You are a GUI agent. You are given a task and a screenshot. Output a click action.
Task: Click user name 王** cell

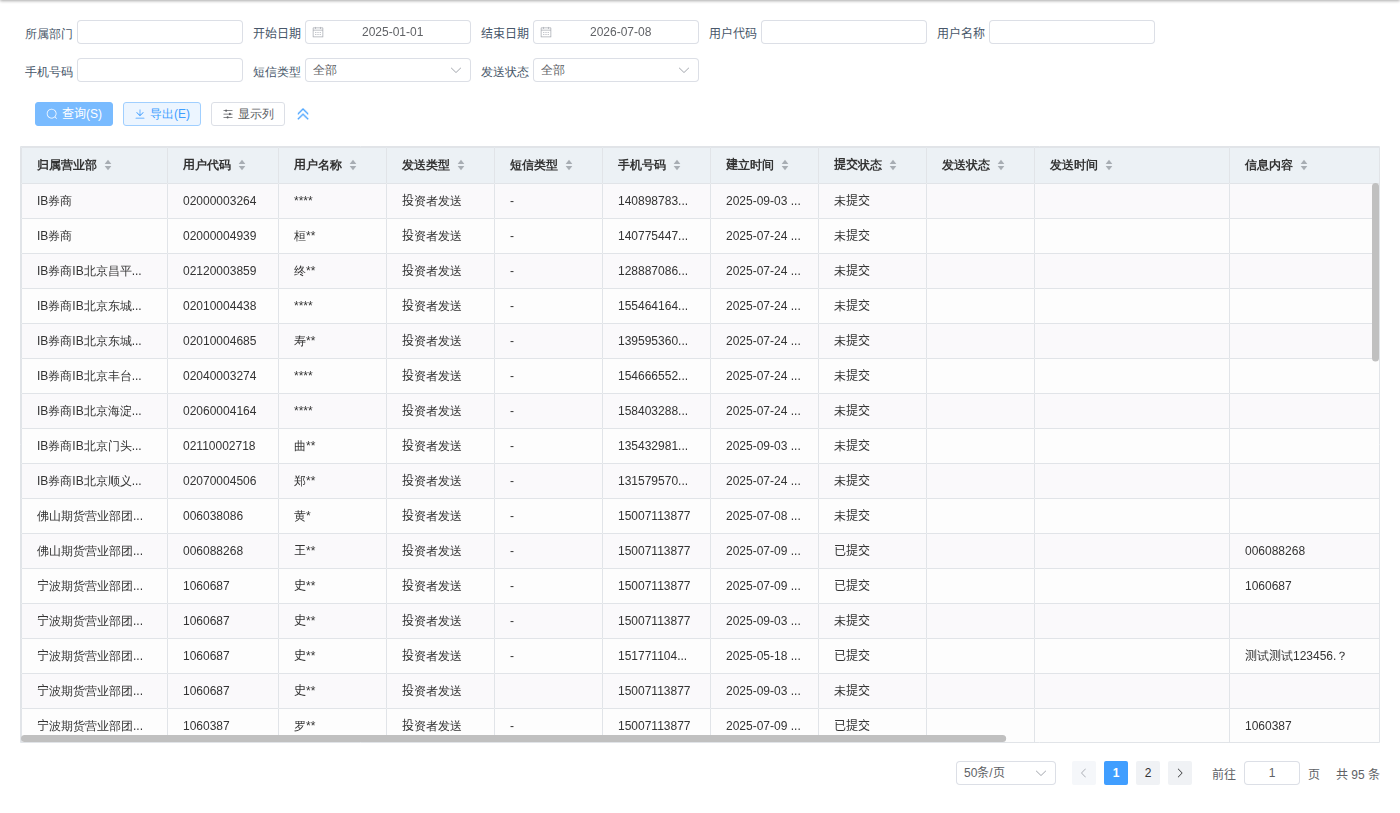click(333, 551)
